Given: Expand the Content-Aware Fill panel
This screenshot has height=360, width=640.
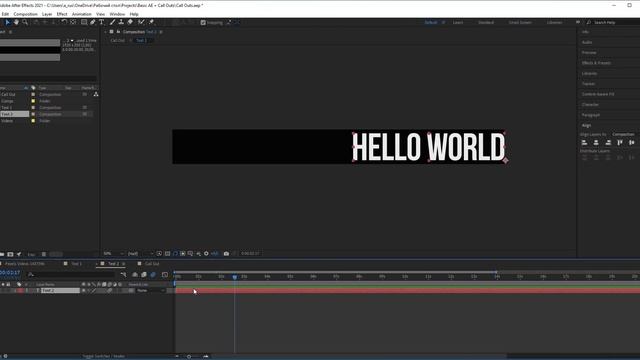Looking at the screenshot, I should 598,94.
